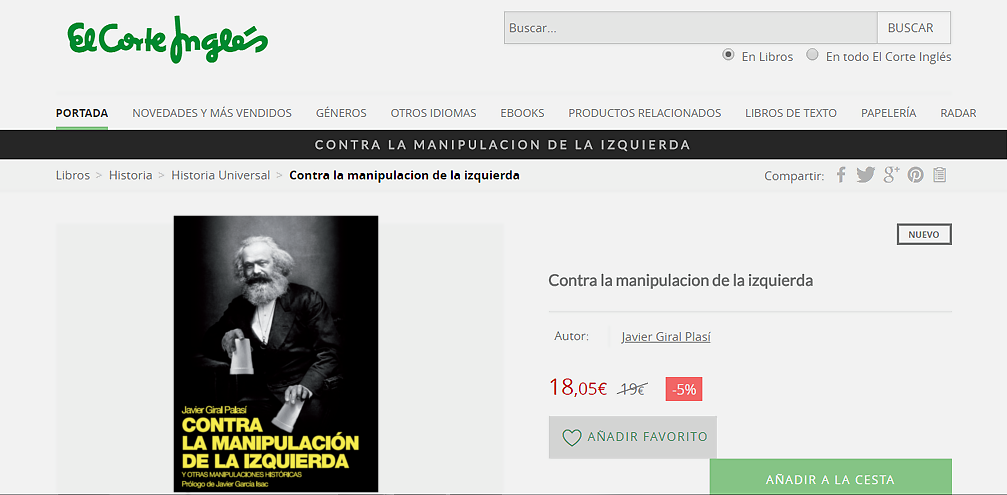Focus the Buscar search field

click(690, 28)
